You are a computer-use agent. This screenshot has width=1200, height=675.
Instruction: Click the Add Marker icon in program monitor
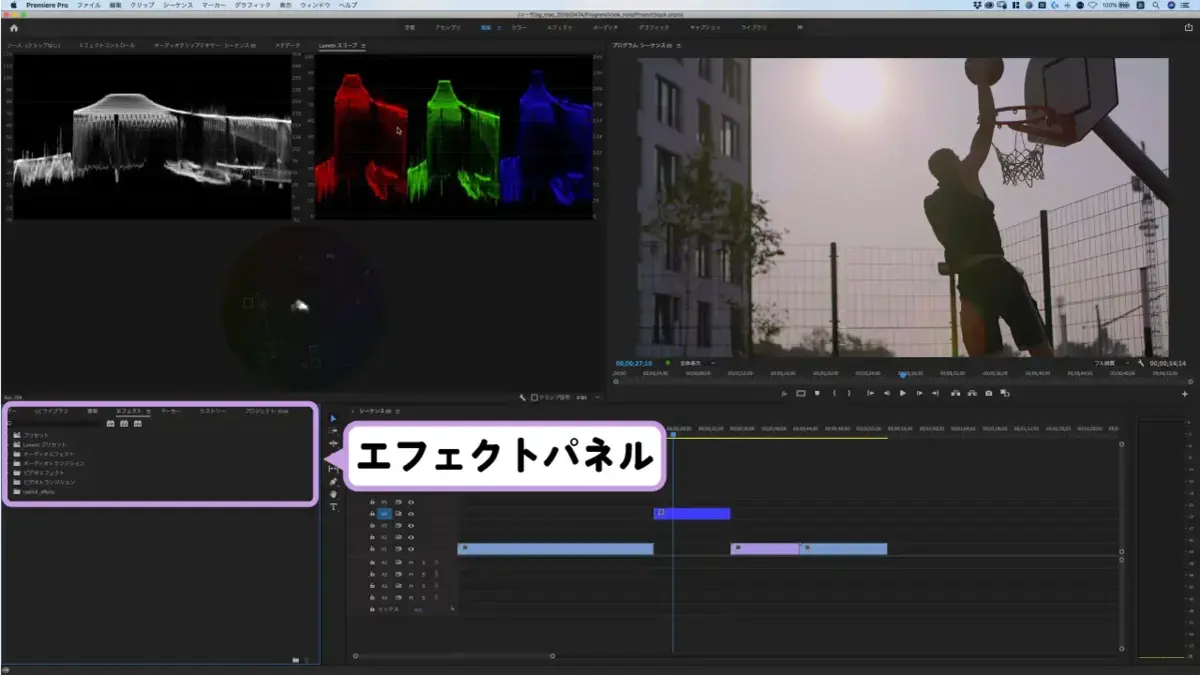tap(817, 393)
